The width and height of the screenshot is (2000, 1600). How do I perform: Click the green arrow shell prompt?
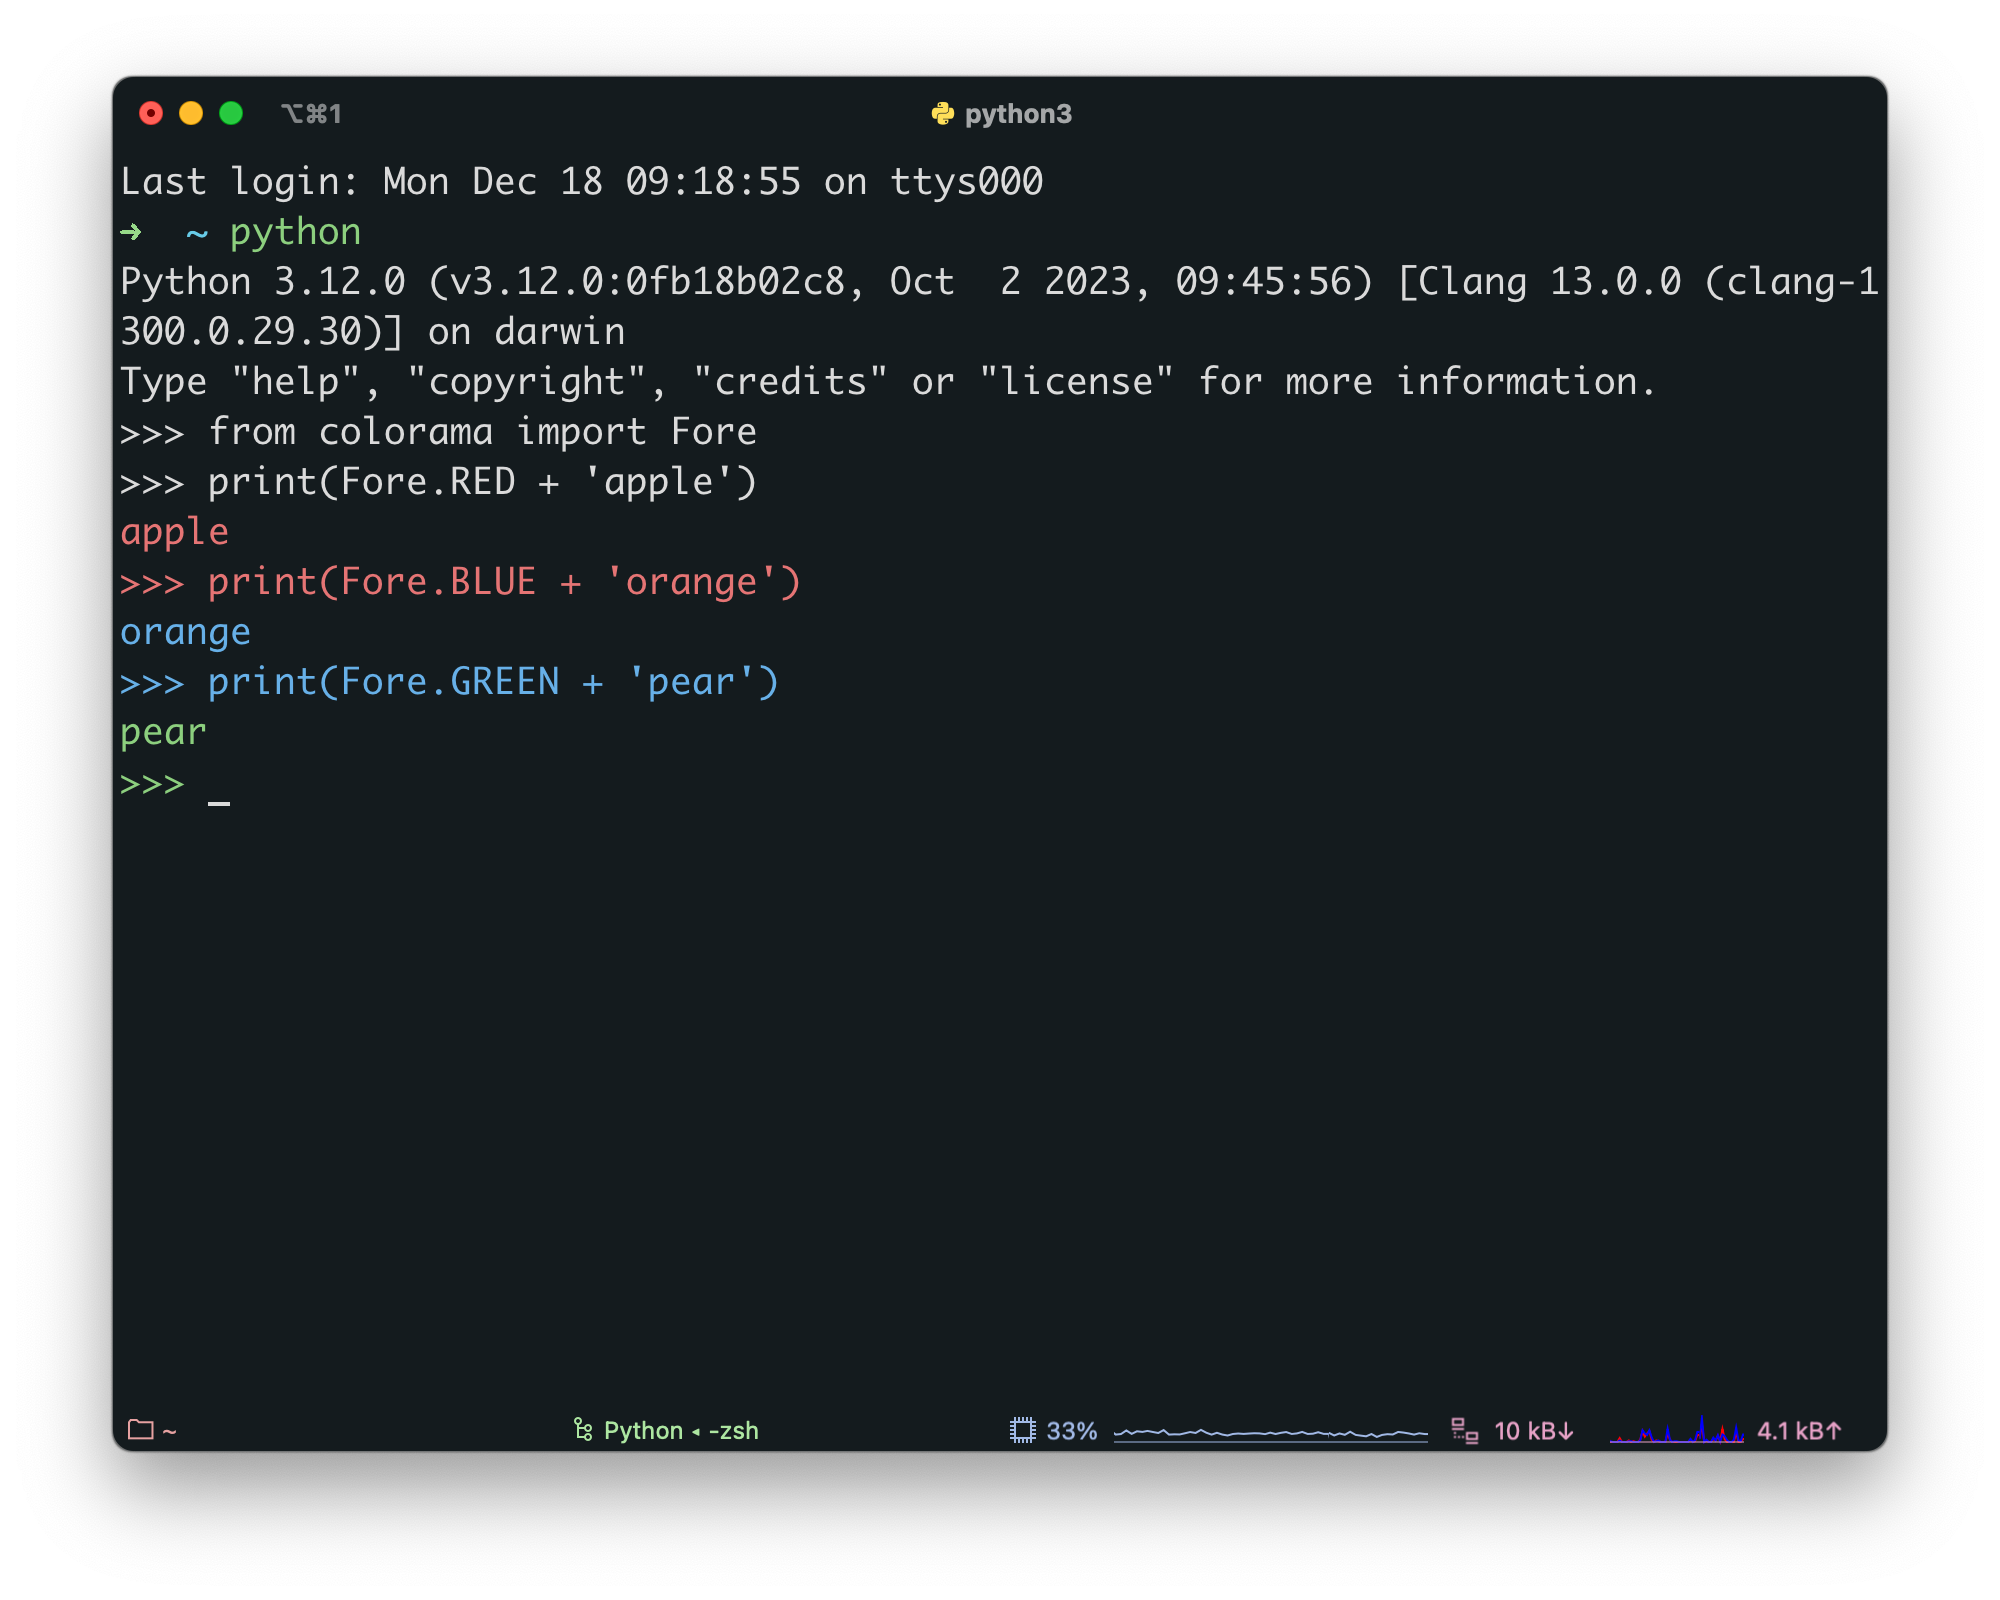click(x=131, y=233)
